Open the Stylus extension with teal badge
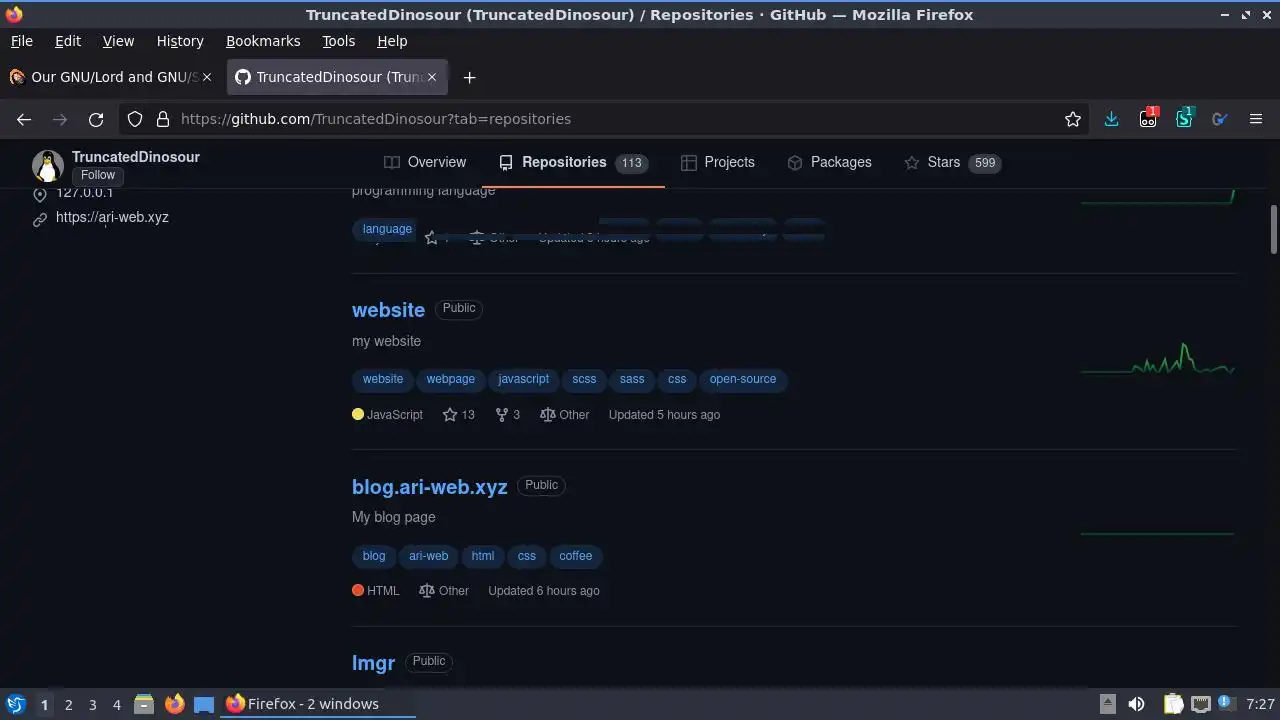This screenshot has width=1280, height=720. 1184,118
